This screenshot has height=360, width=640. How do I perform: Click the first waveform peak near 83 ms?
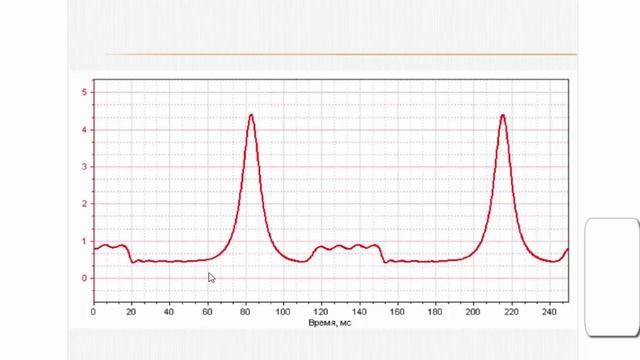(x=251, y=116)
